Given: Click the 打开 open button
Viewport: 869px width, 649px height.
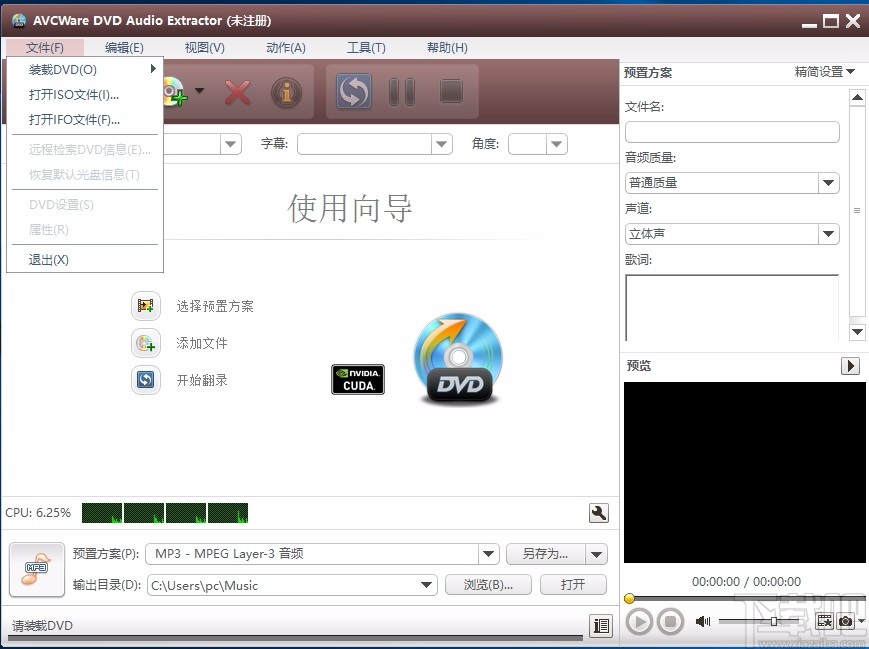Looking at the screenshot, I should (572, 584).
